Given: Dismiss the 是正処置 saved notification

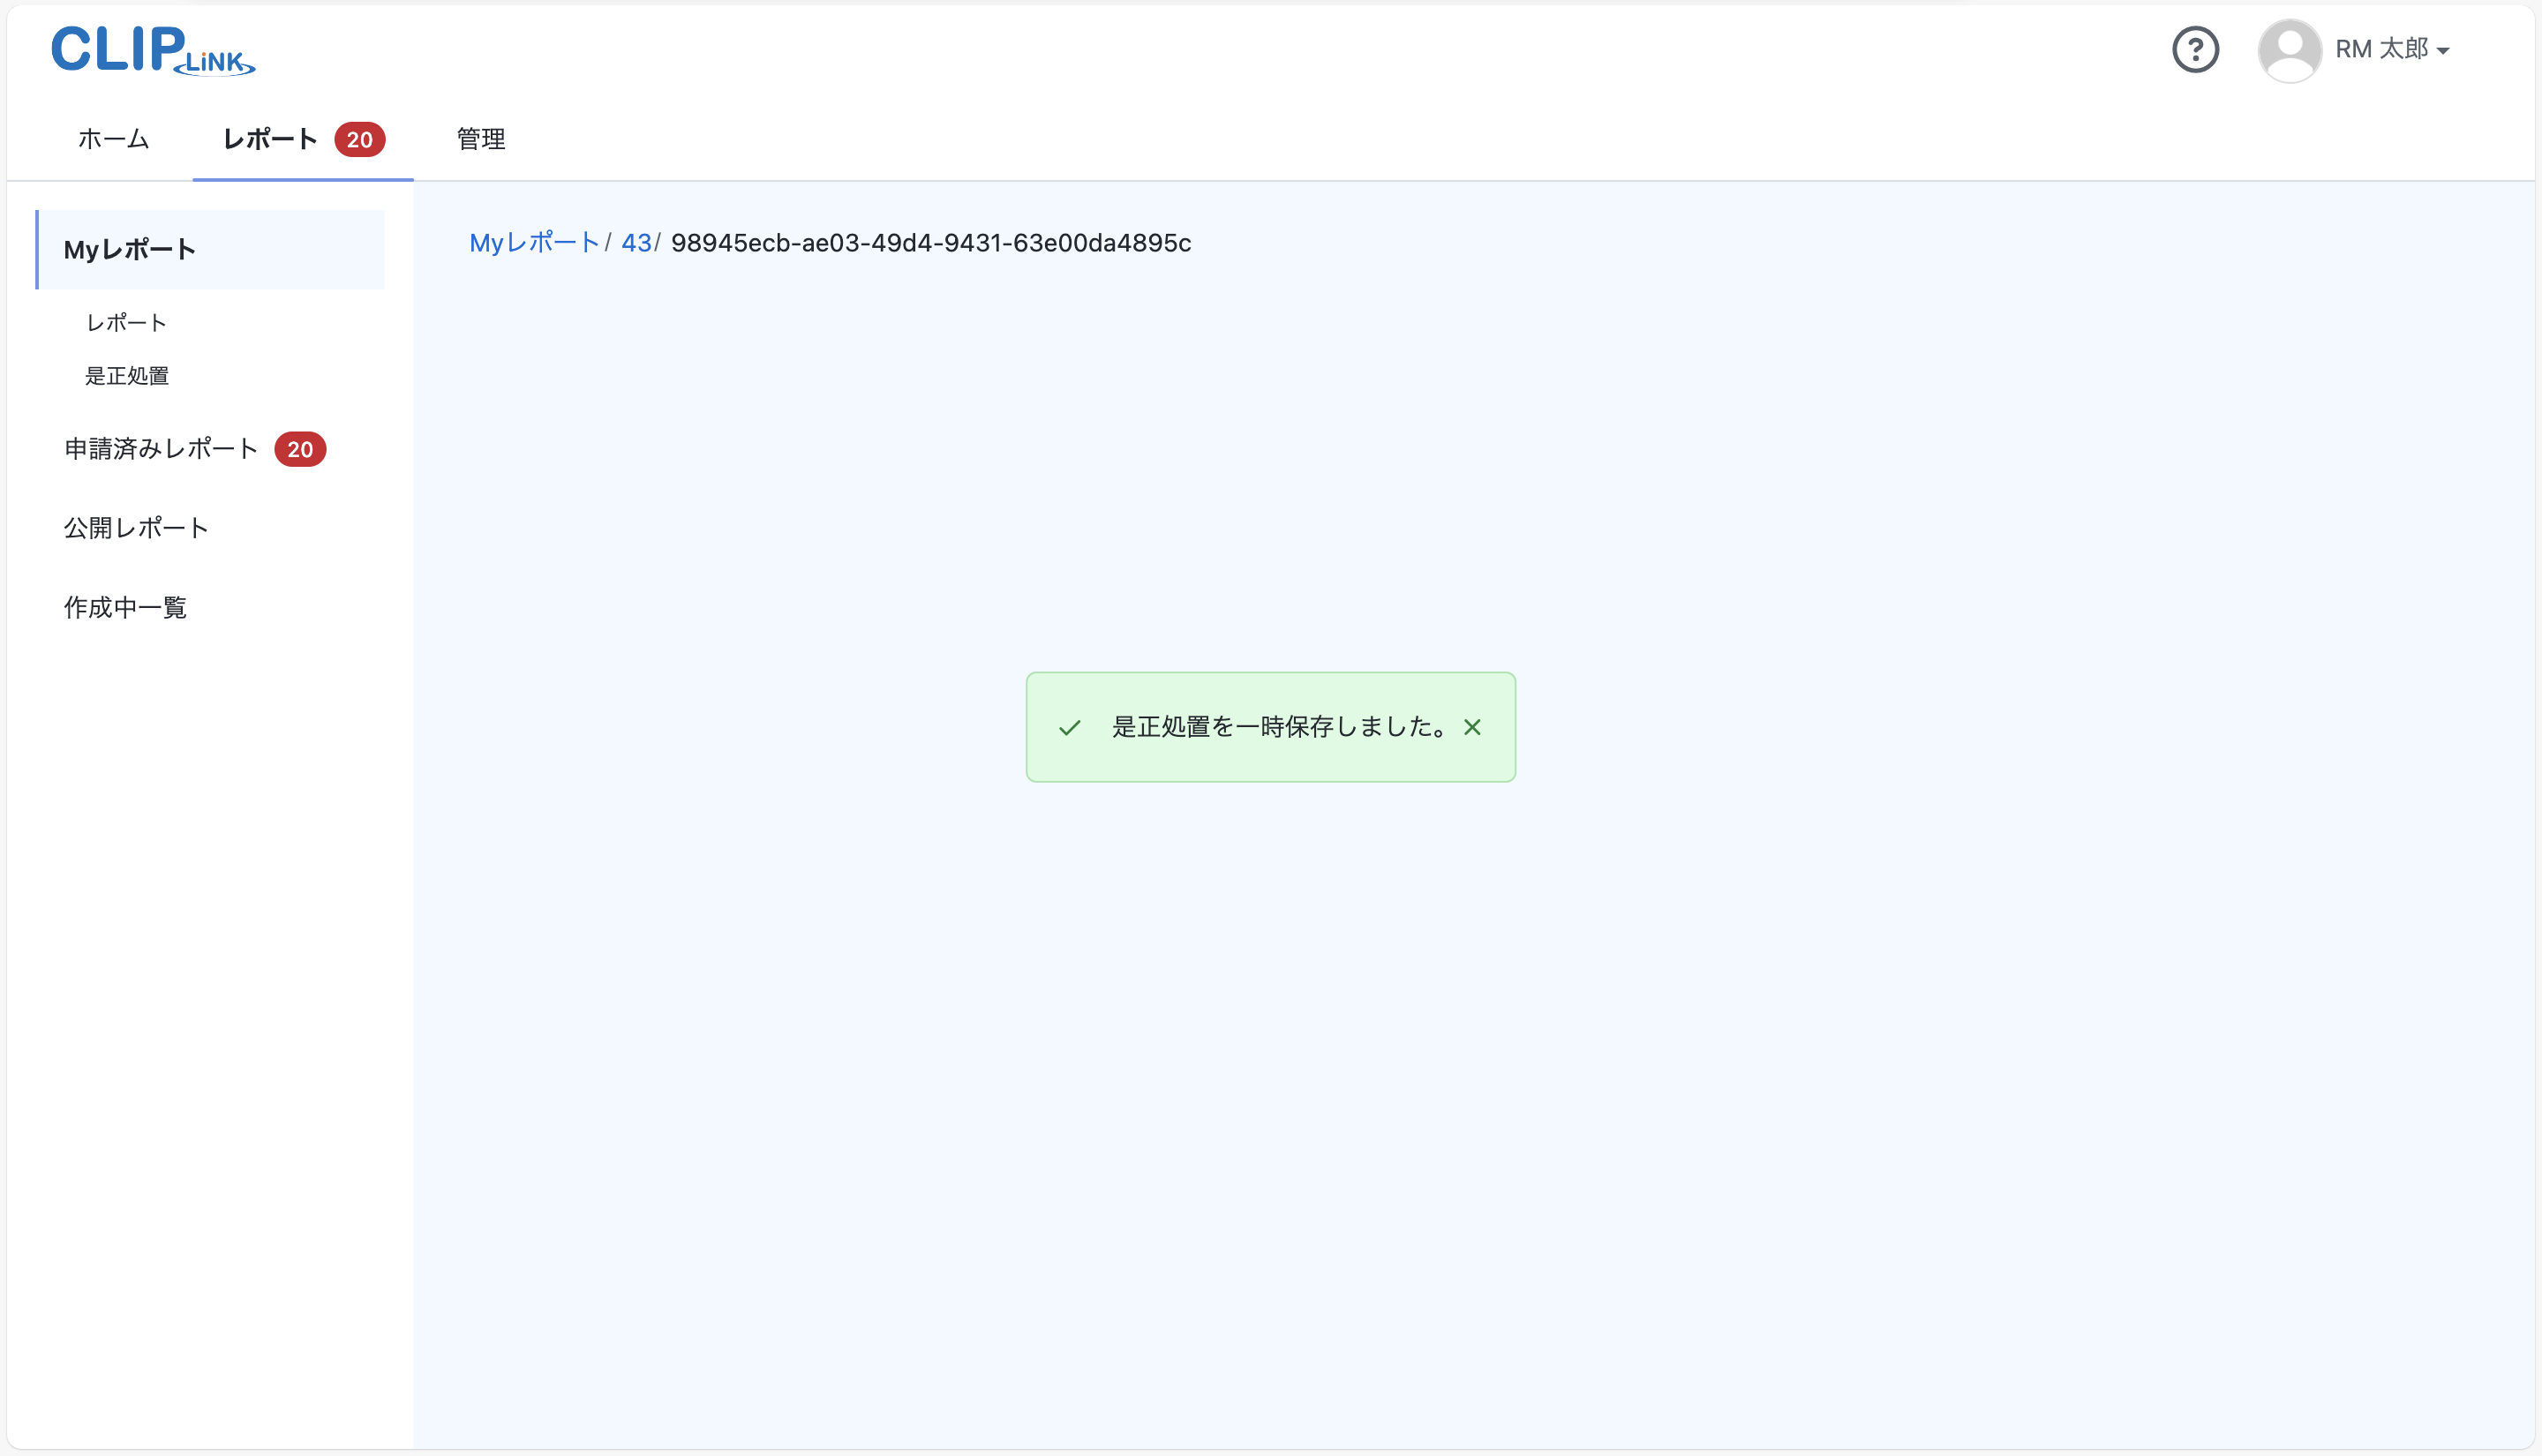Looking at the screenshot, I should 1473,727.
